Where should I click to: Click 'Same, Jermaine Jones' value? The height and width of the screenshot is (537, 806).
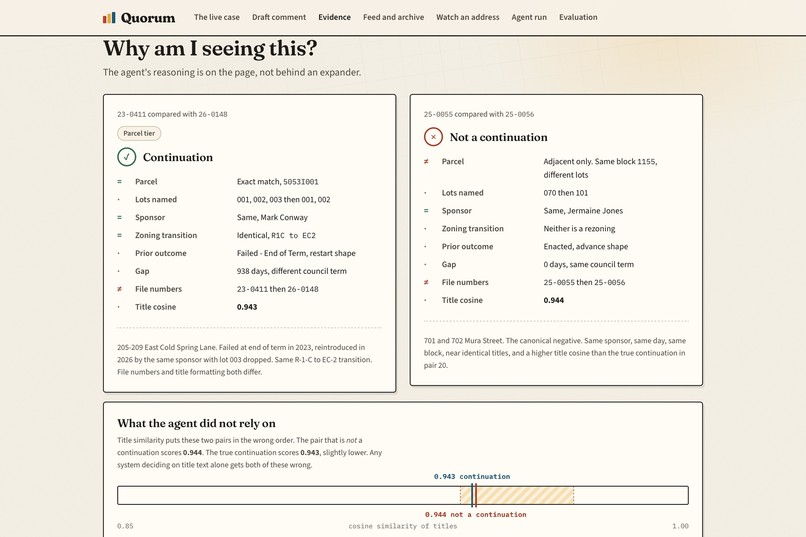point(583,211)
